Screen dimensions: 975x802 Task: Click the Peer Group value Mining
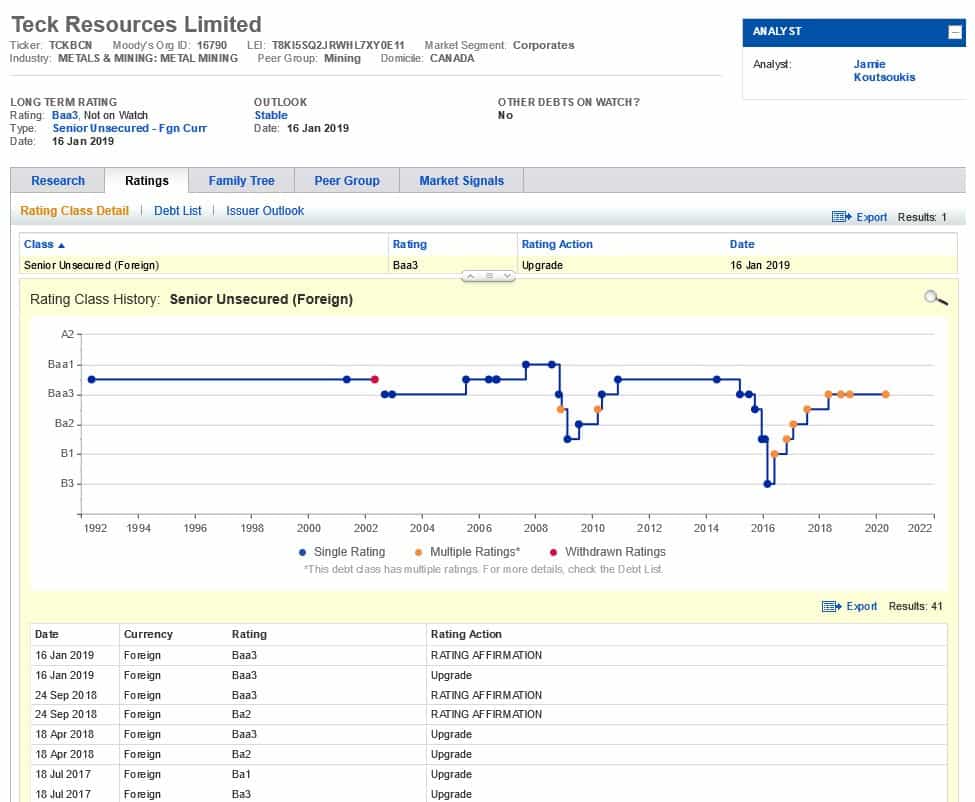[342, 58]
